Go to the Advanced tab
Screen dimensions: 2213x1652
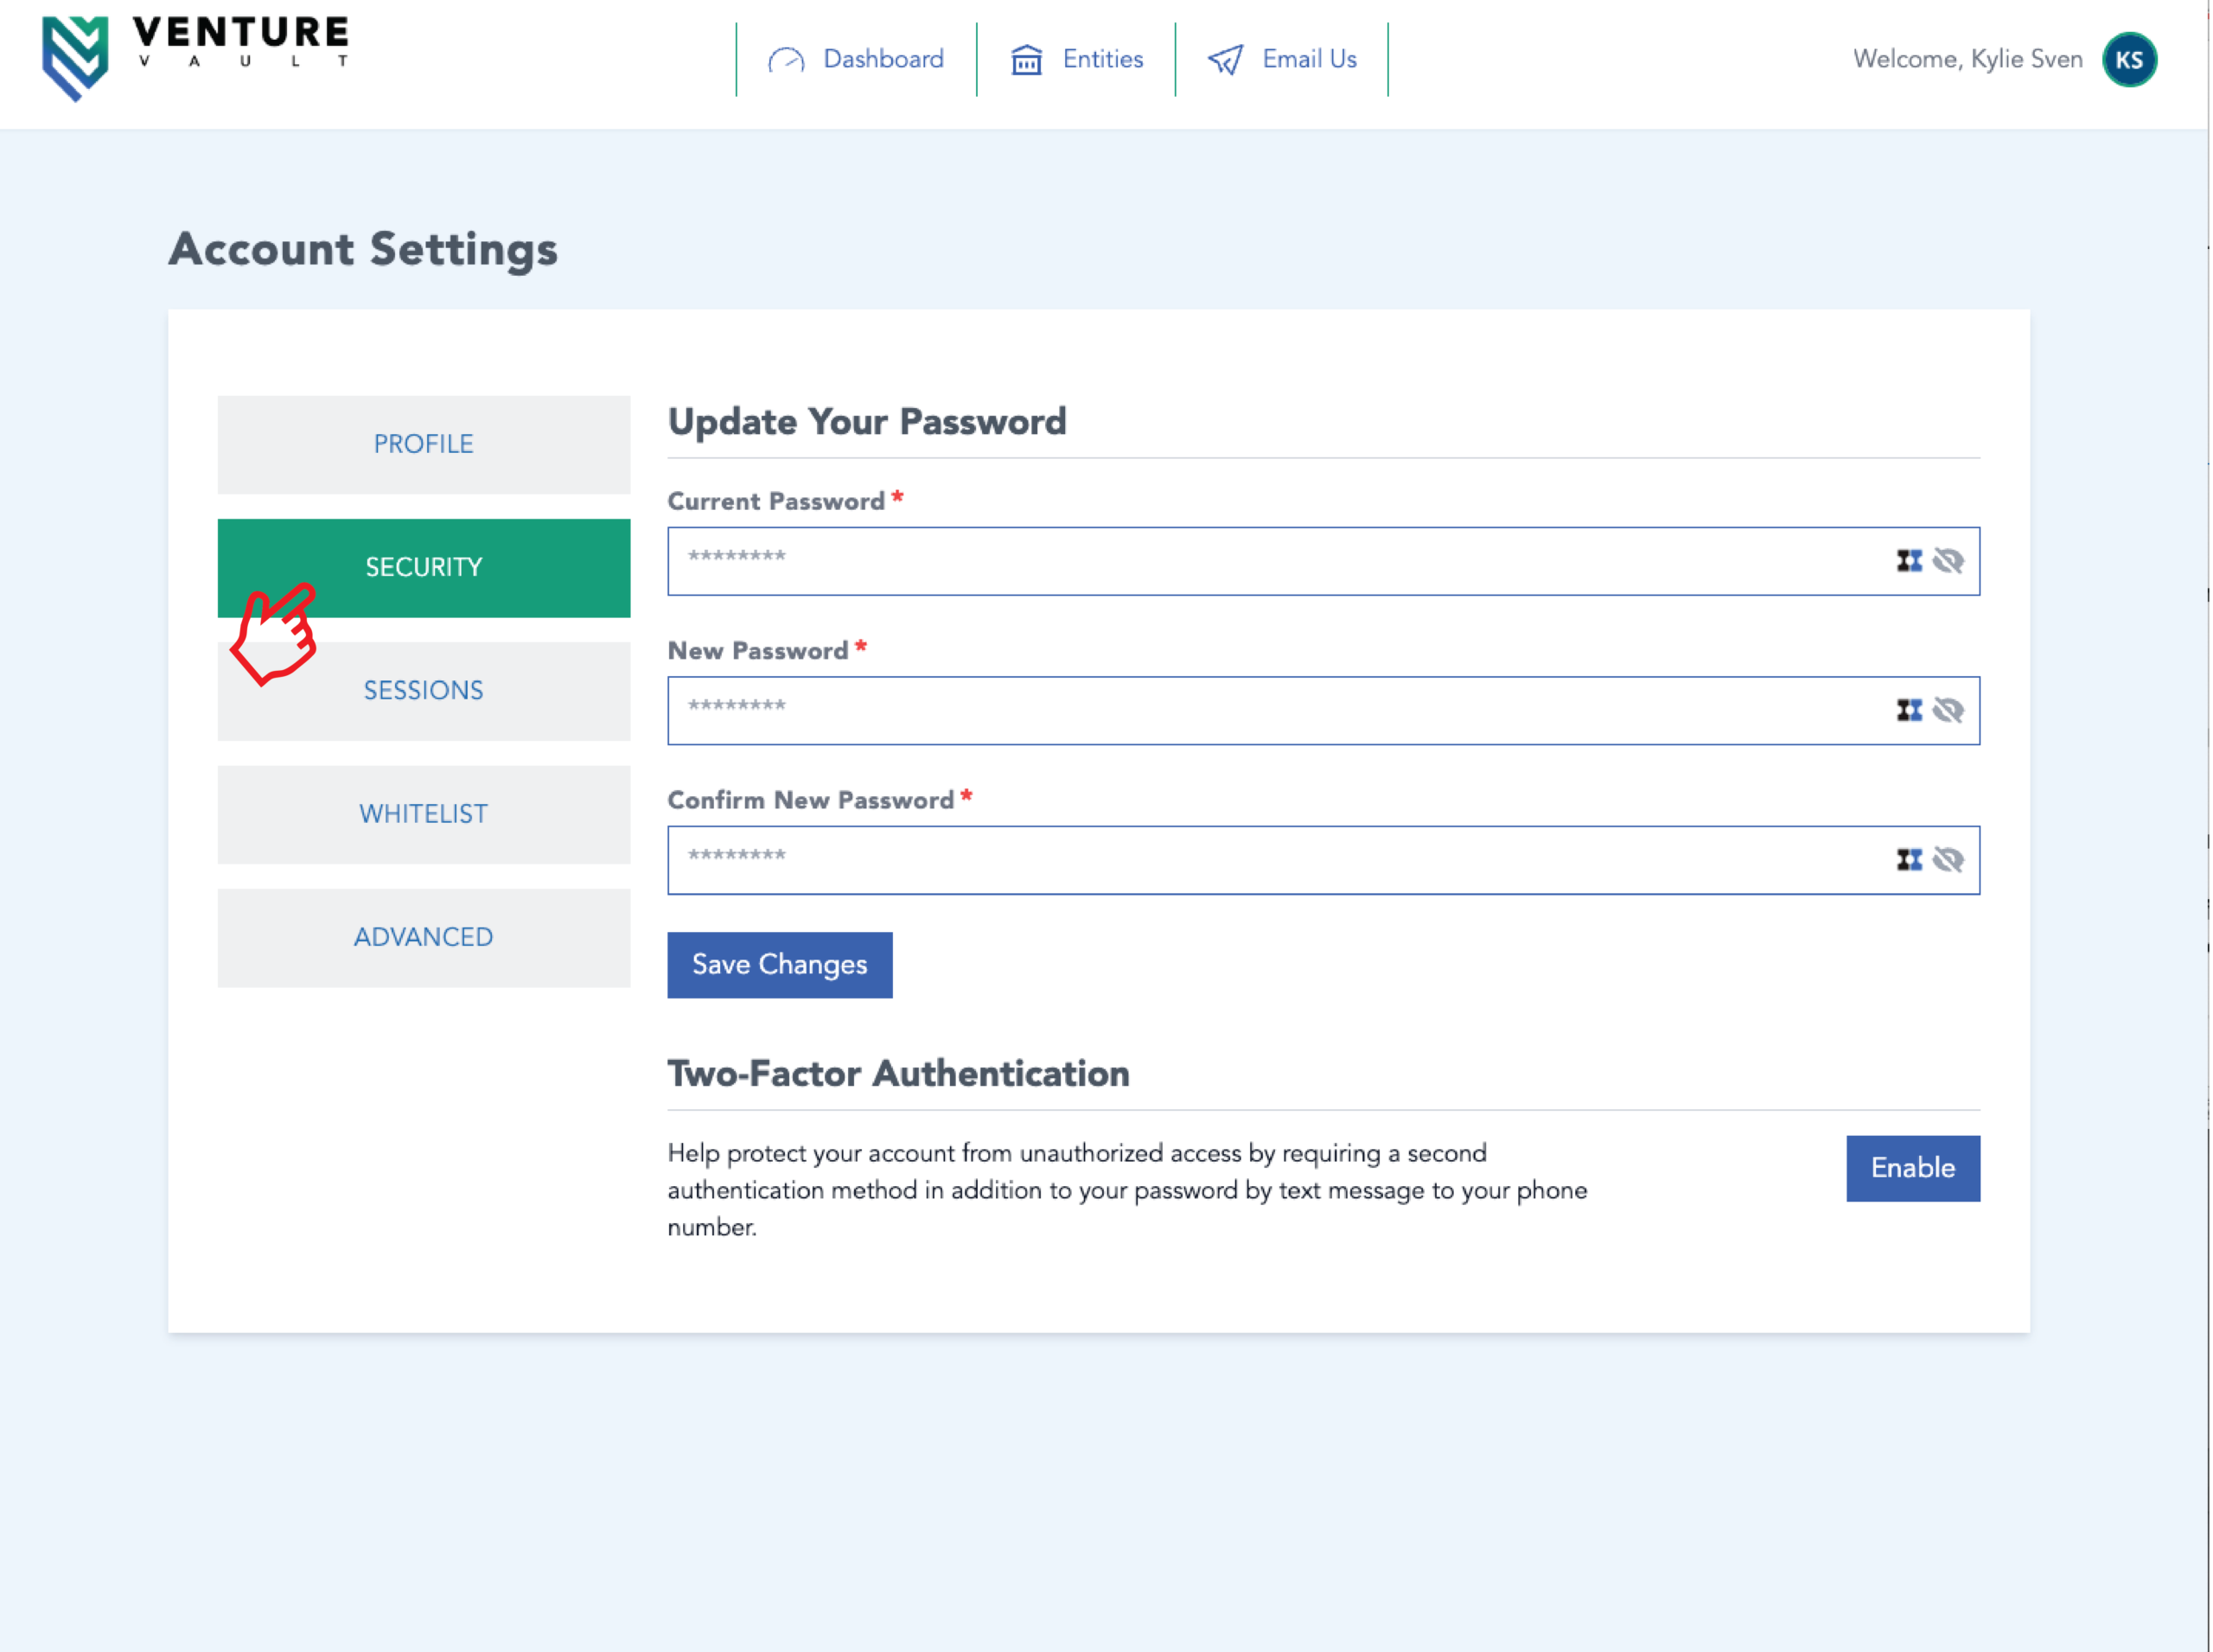tap(423, 937)
